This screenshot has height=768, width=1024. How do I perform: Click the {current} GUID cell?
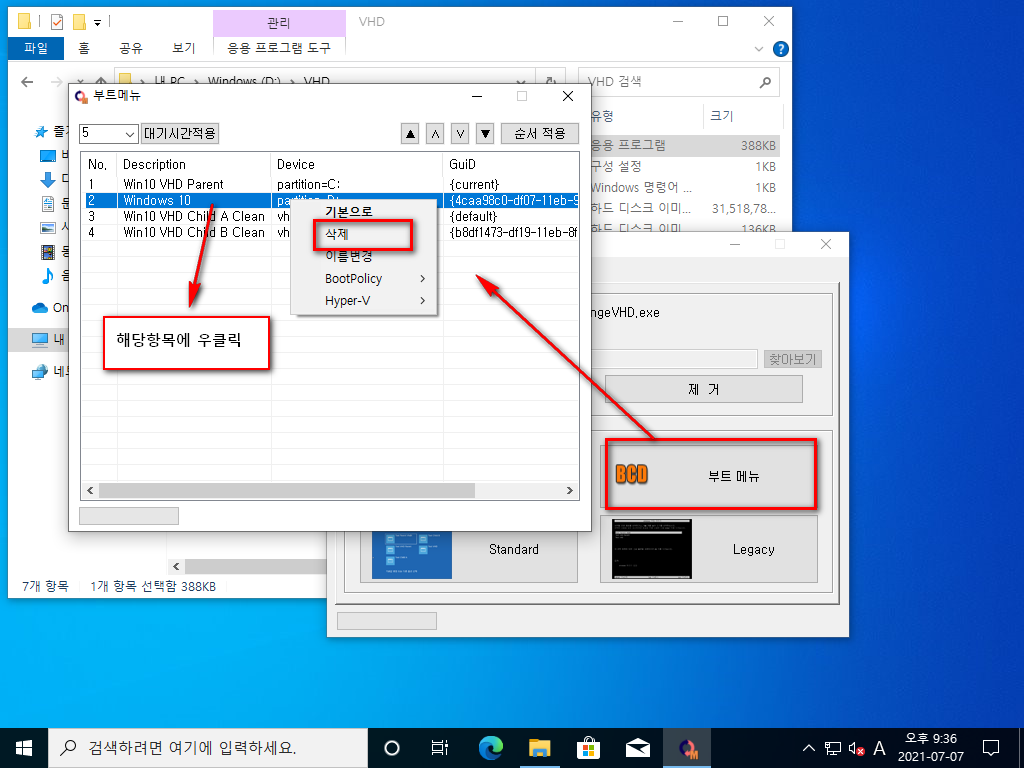click(x=474, y=184)
